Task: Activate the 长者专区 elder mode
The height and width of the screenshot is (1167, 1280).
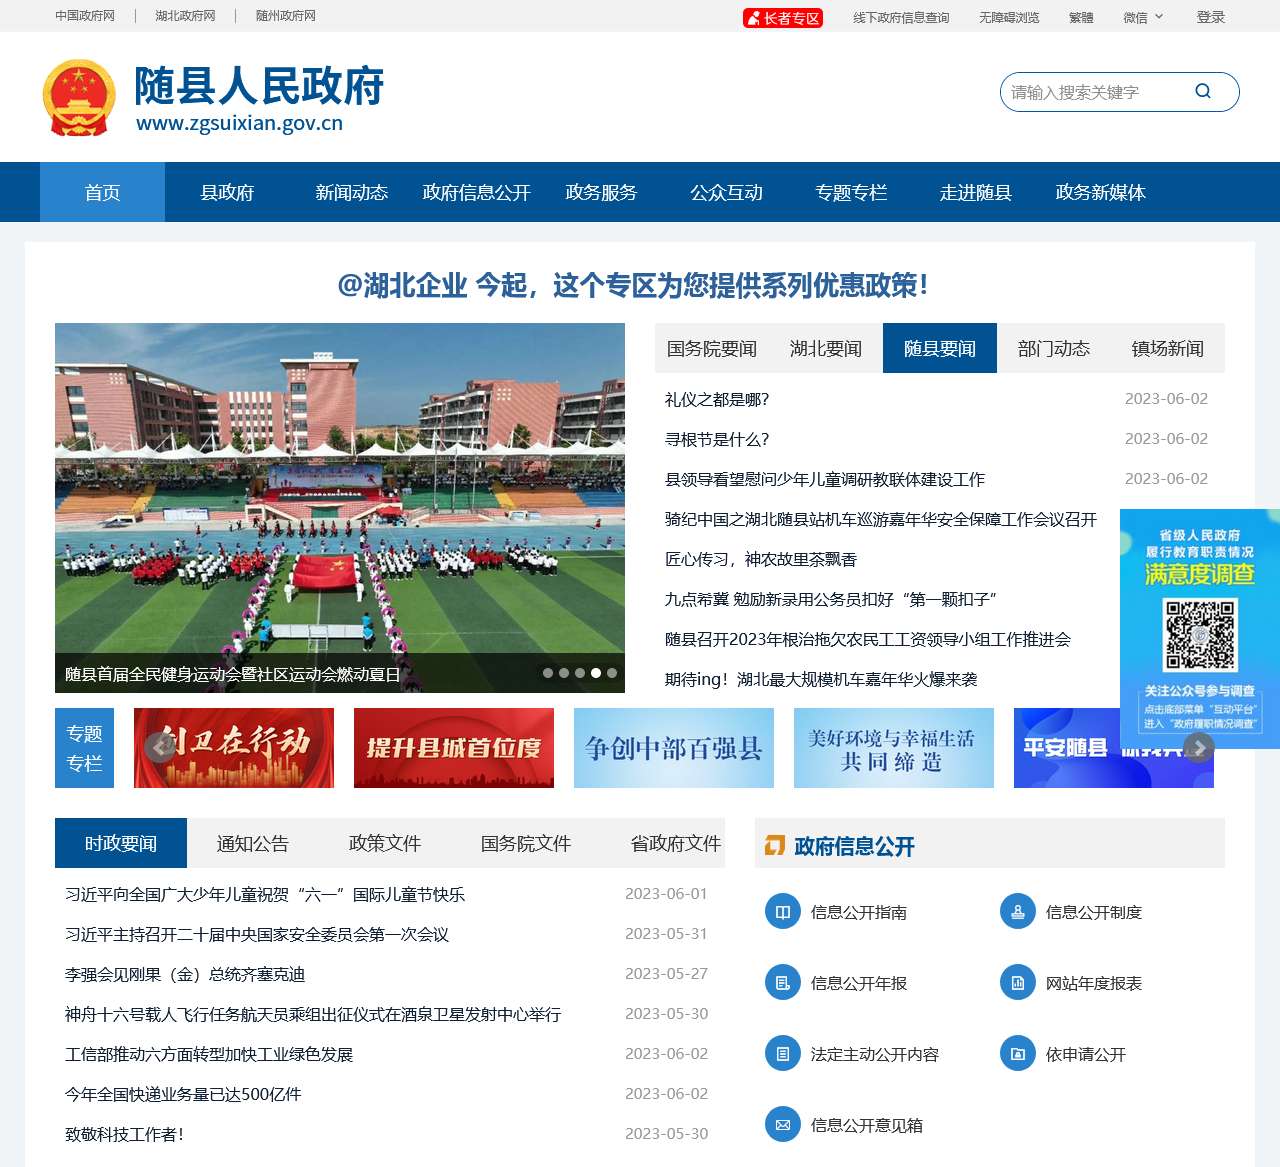Action: [782, 17]
